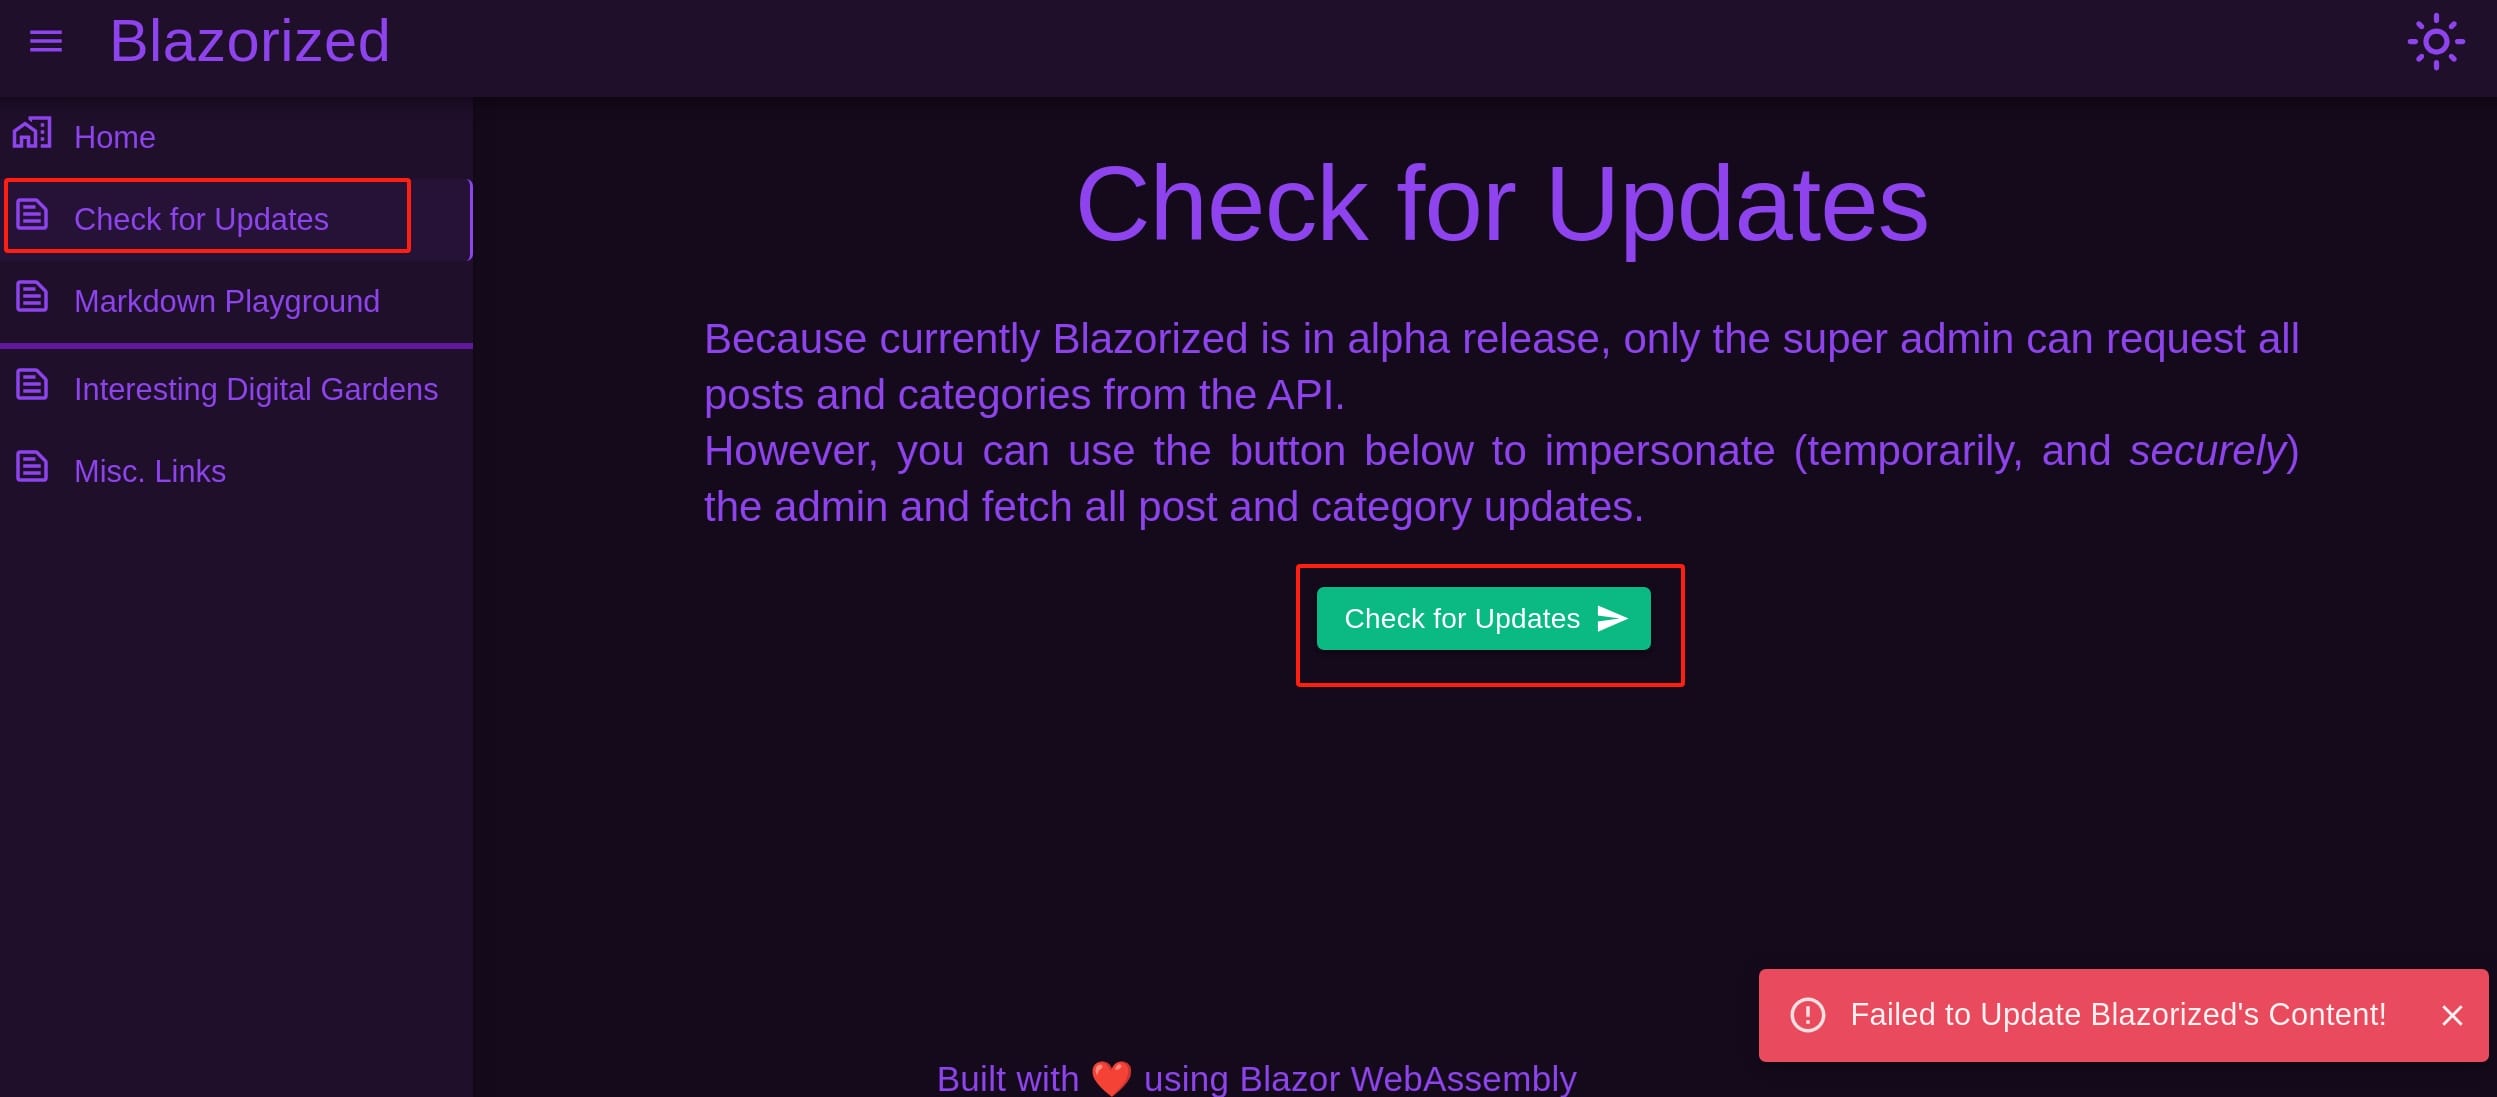Select Check for Updates sidebar item
Viewport: 2497px width, 1097px height.
236,219
